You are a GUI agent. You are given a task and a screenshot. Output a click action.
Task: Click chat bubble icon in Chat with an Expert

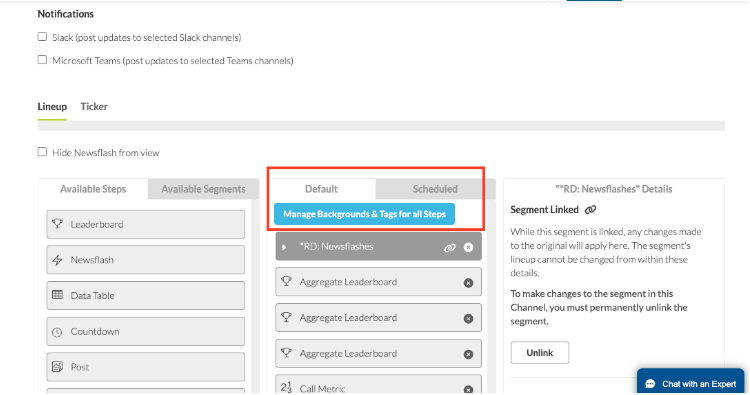tap(650, 384)
